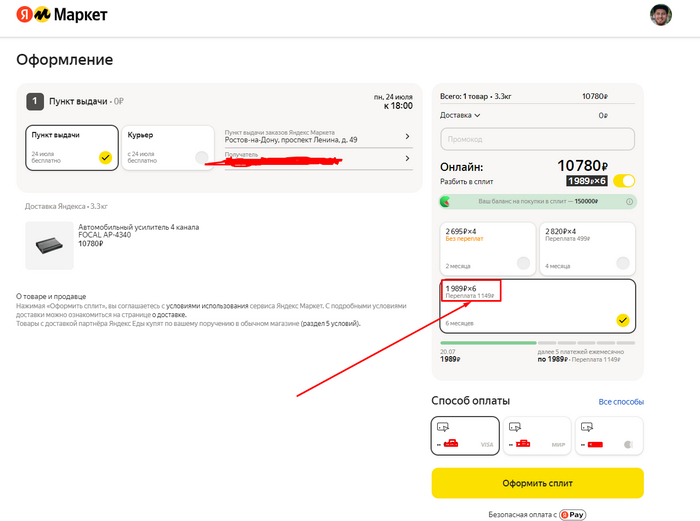Open the user profile avatar
The image size is (700, 521).
click(x=661, y=16)
